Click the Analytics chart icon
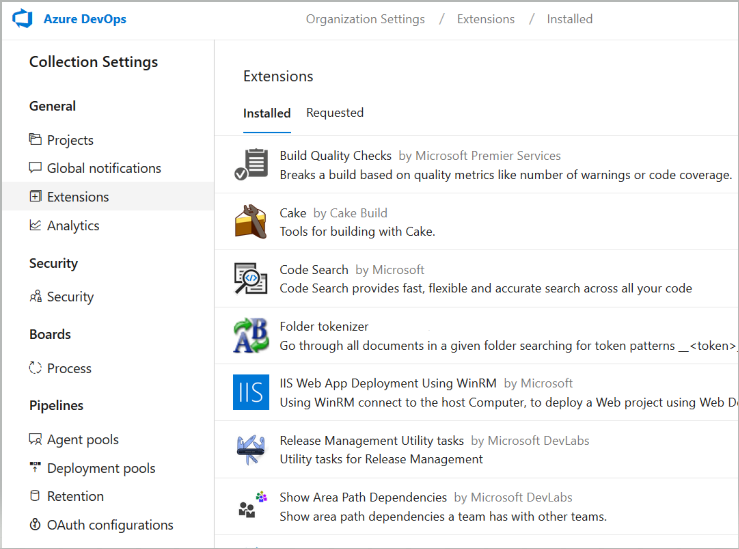This screenshot has height=549, width=739. [35, 225]
